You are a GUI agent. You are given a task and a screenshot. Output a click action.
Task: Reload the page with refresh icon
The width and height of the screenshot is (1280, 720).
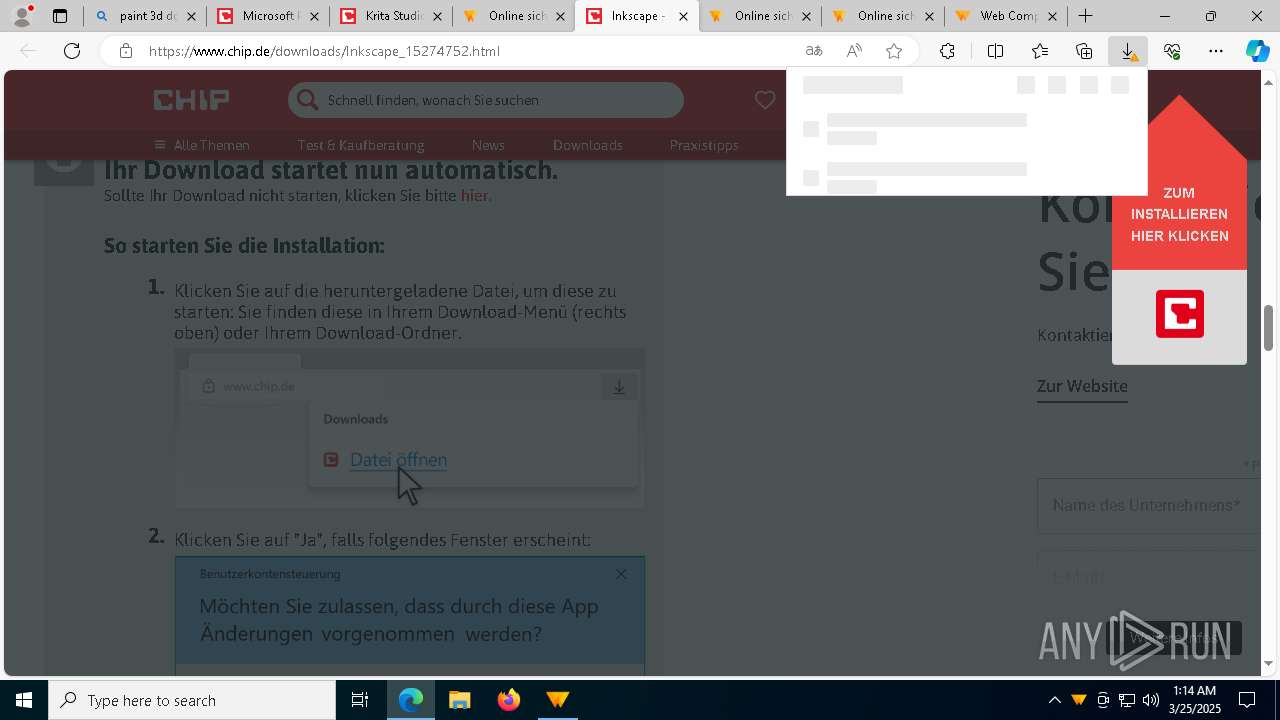(72, 51)
